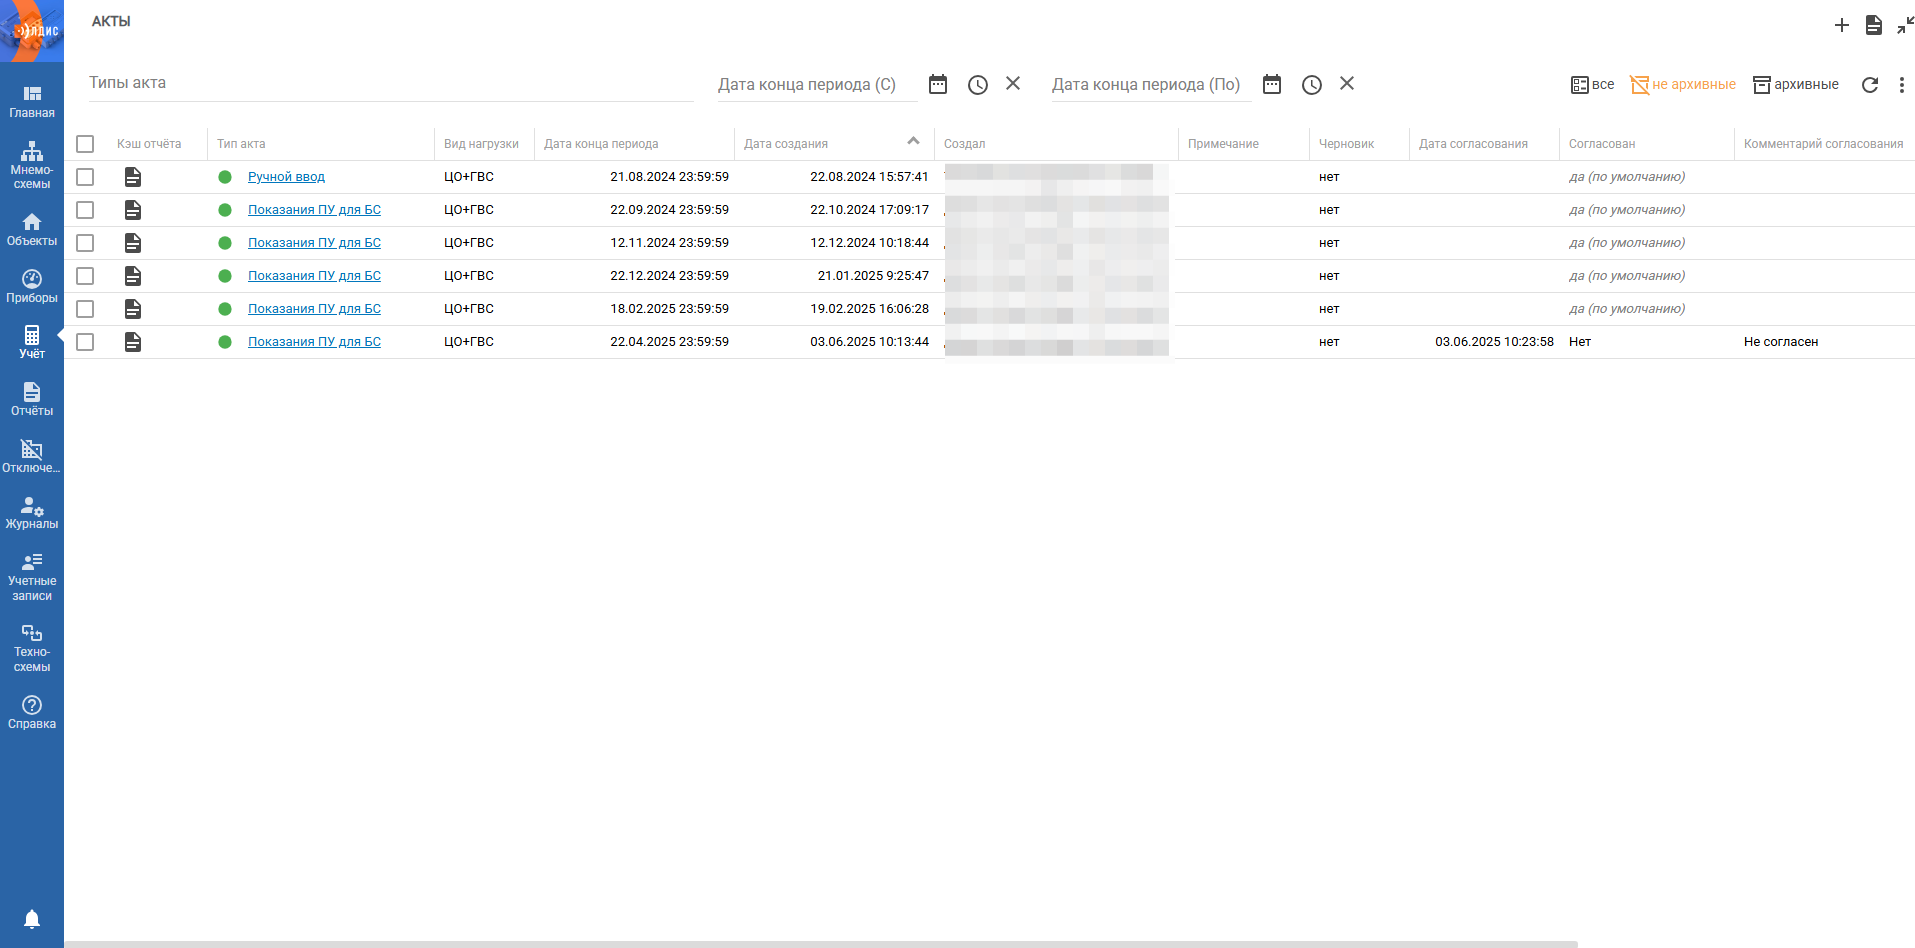Viewport: 1915px width, 948px height.
Task: Open Приборы section in sidebar
Action: pyautogui.click(x=32, y=285)
